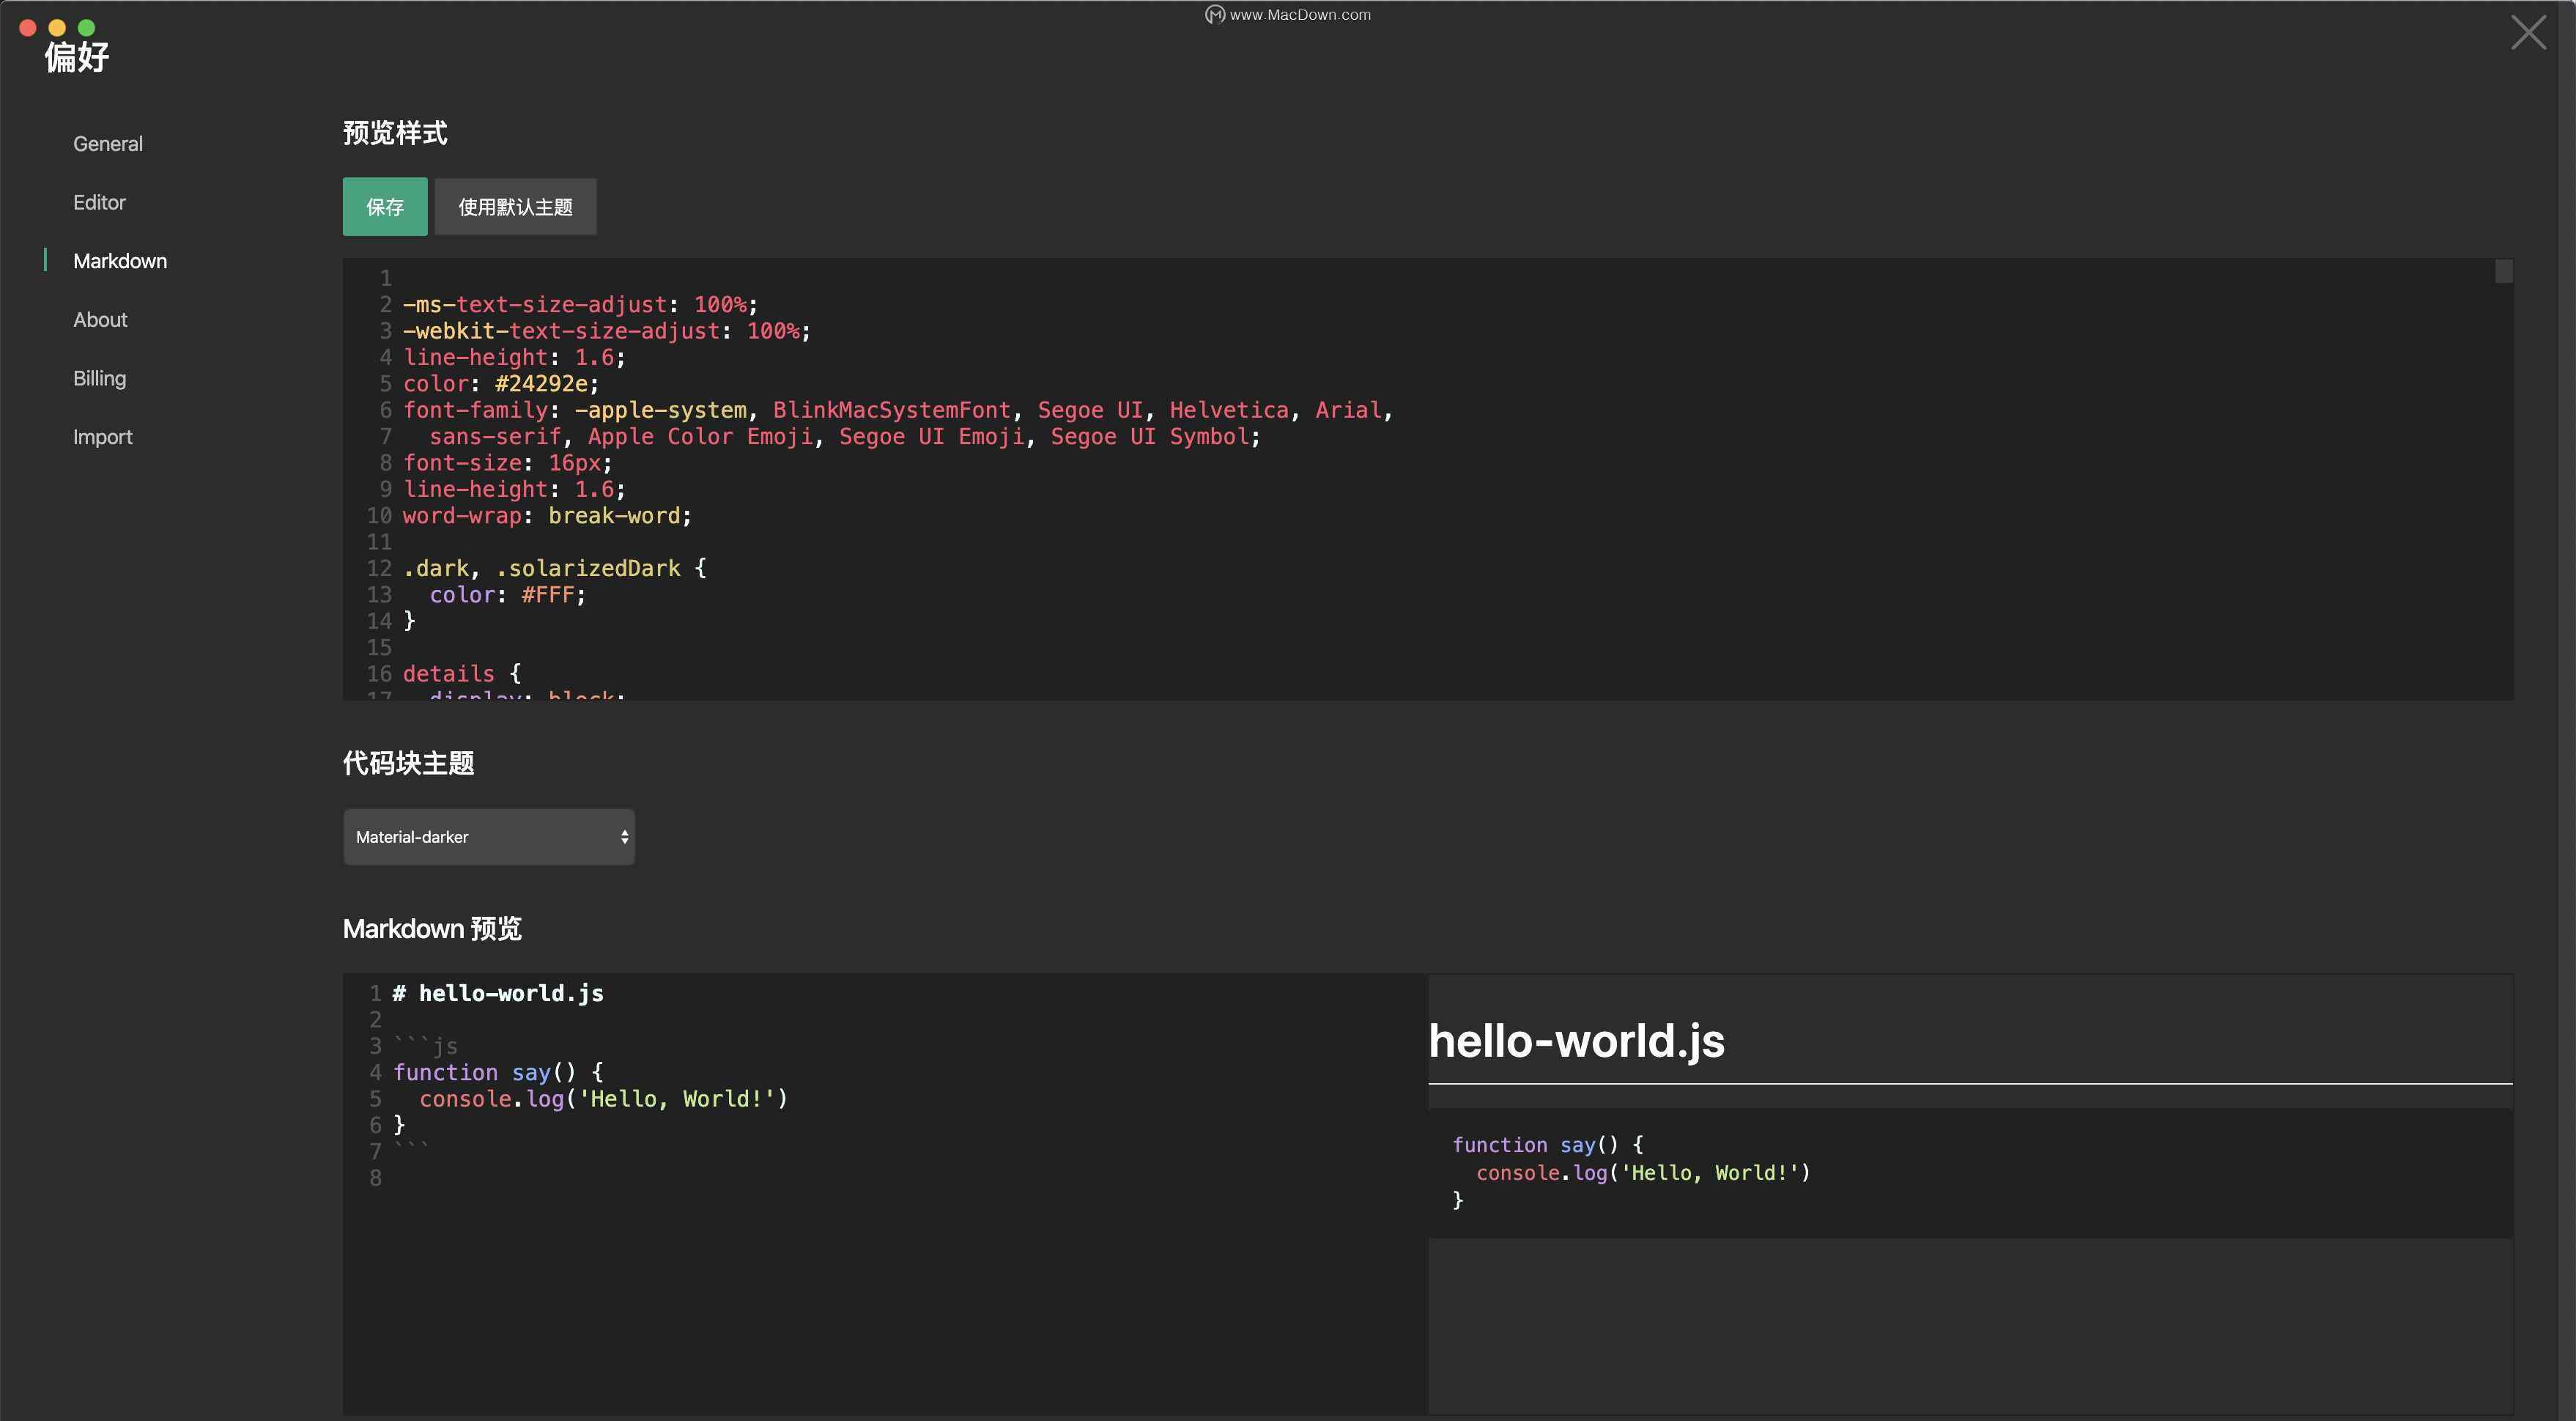Click the # hello-world.js line in markdown editor

[x=498, y=994]
